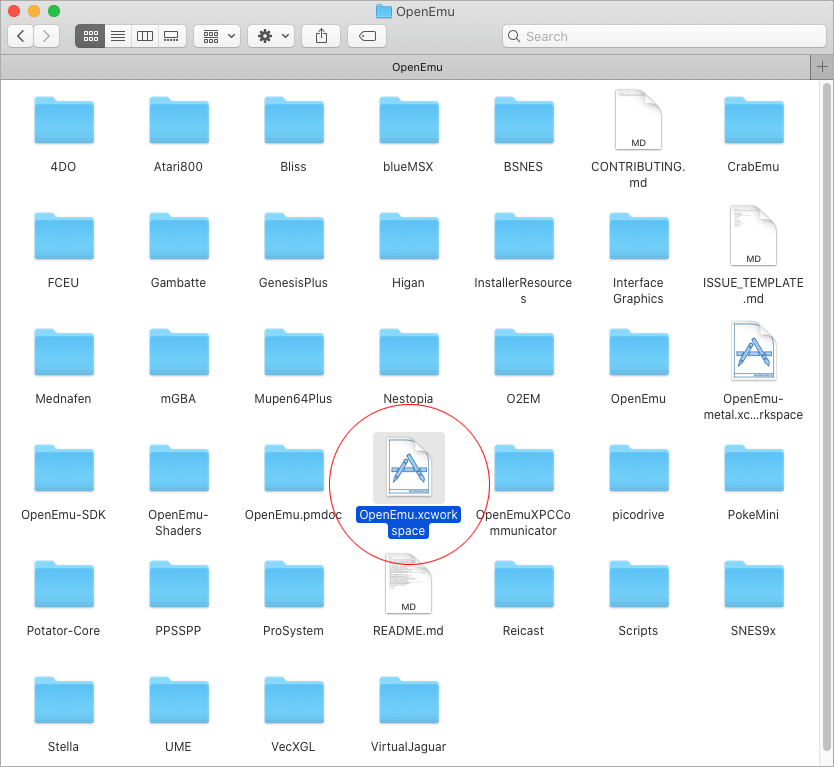This screenshot has width=834, height=767.
Task: Select the Reicast folder
Action: [x=523, y=584]
